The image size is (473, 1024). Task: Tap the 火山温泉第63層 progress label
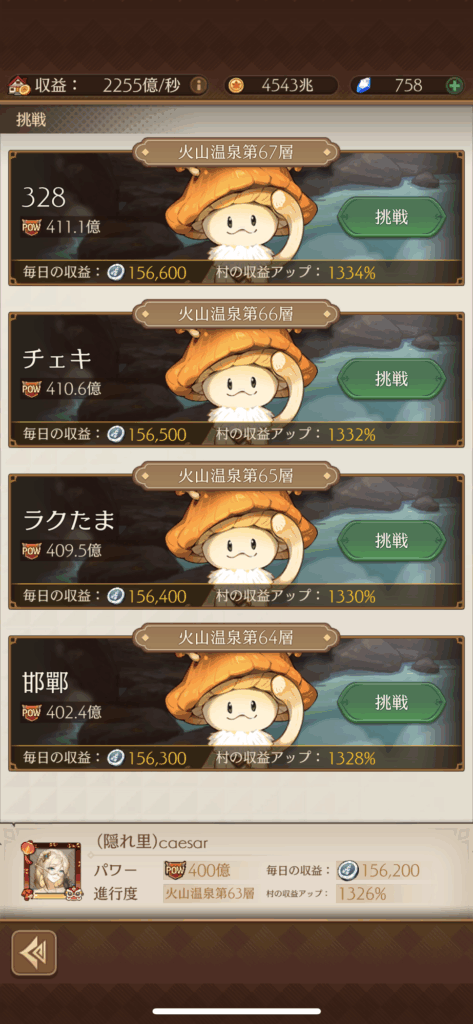208,893
